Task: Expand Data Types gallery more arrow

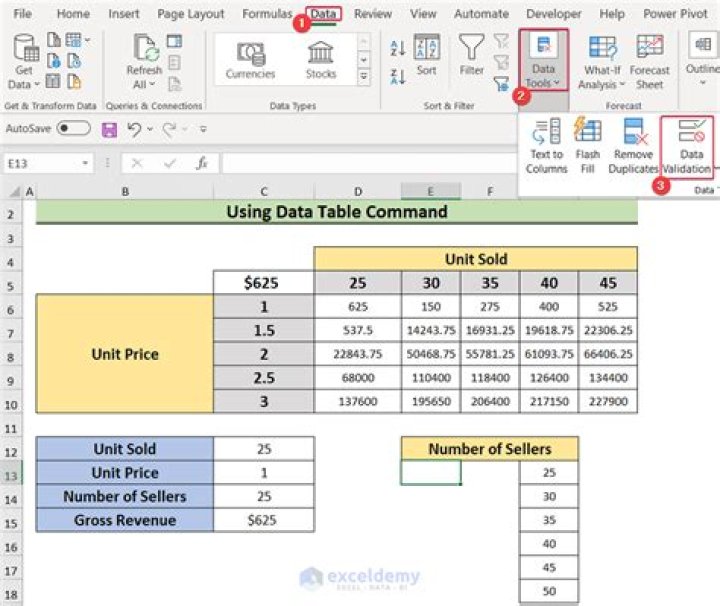Action: pos(364,76)
